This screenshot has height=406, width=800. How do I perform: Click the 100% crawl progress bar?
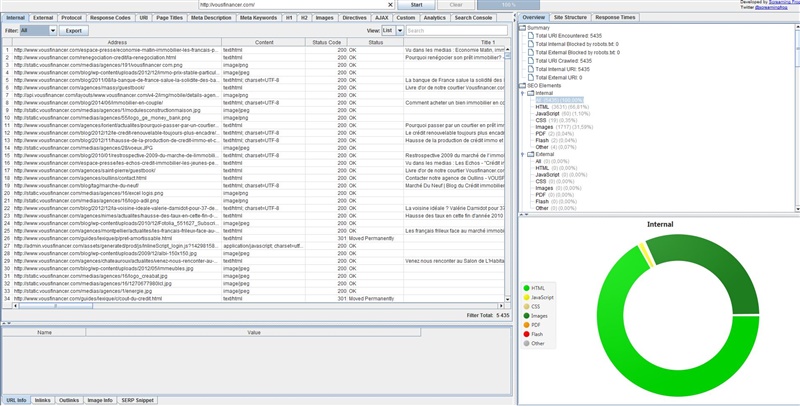click(x=508, y=5)
